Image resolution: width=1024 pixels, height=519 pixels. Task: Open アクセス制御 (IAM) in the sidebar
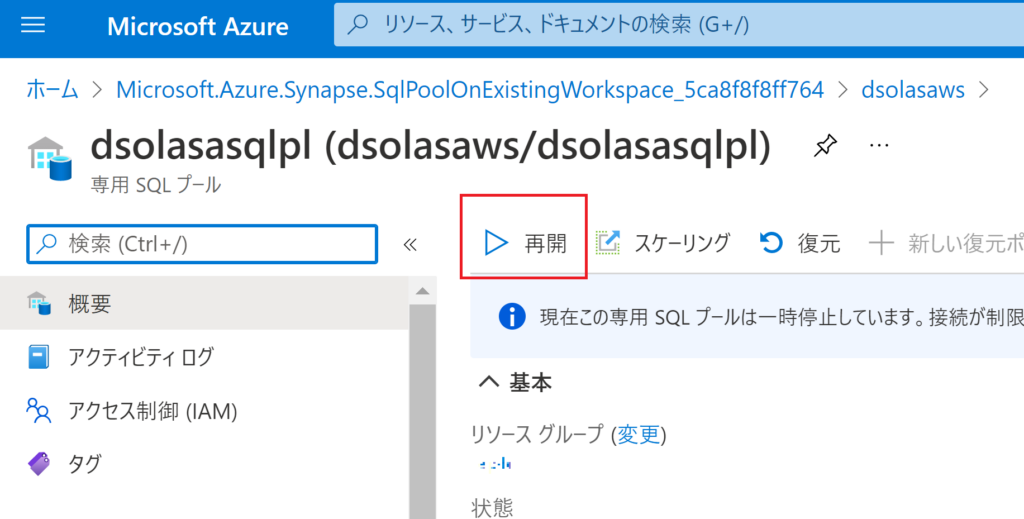pyautogui.click(x=152, y=410)
